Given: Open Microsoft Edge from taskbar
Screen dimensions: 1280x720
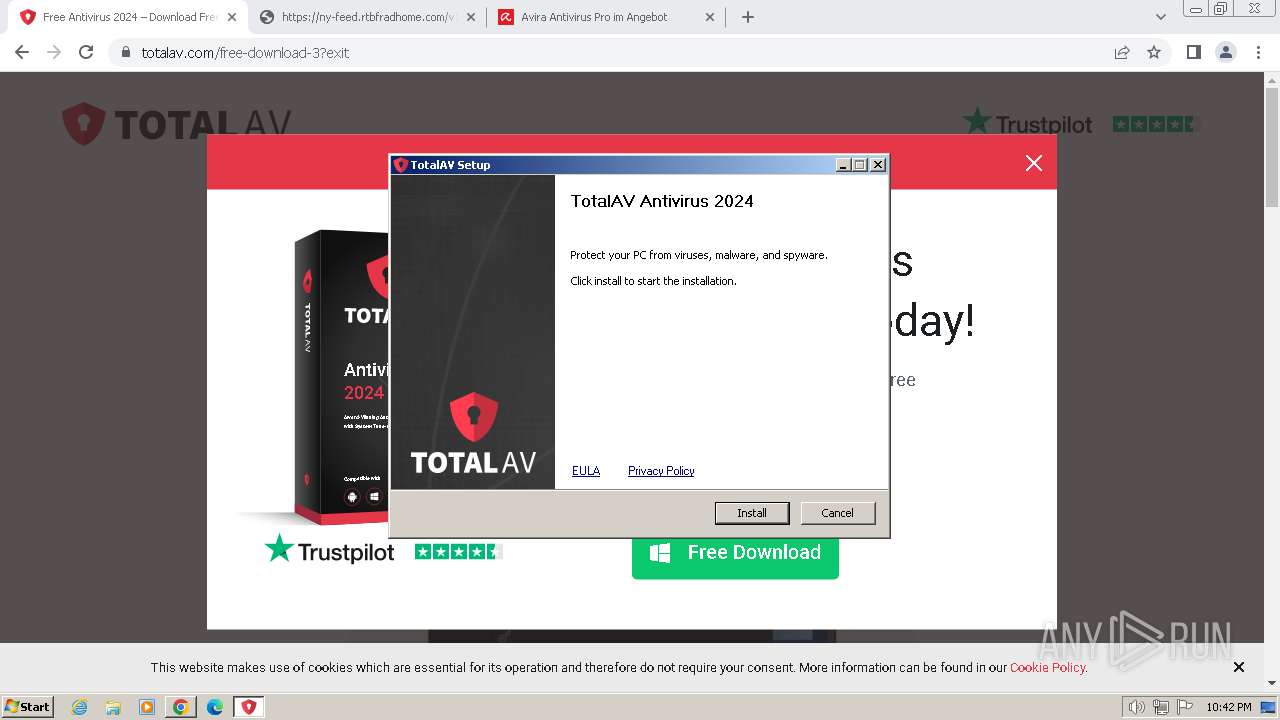Looking at the screenshot, I should click(x=215, y=707).
